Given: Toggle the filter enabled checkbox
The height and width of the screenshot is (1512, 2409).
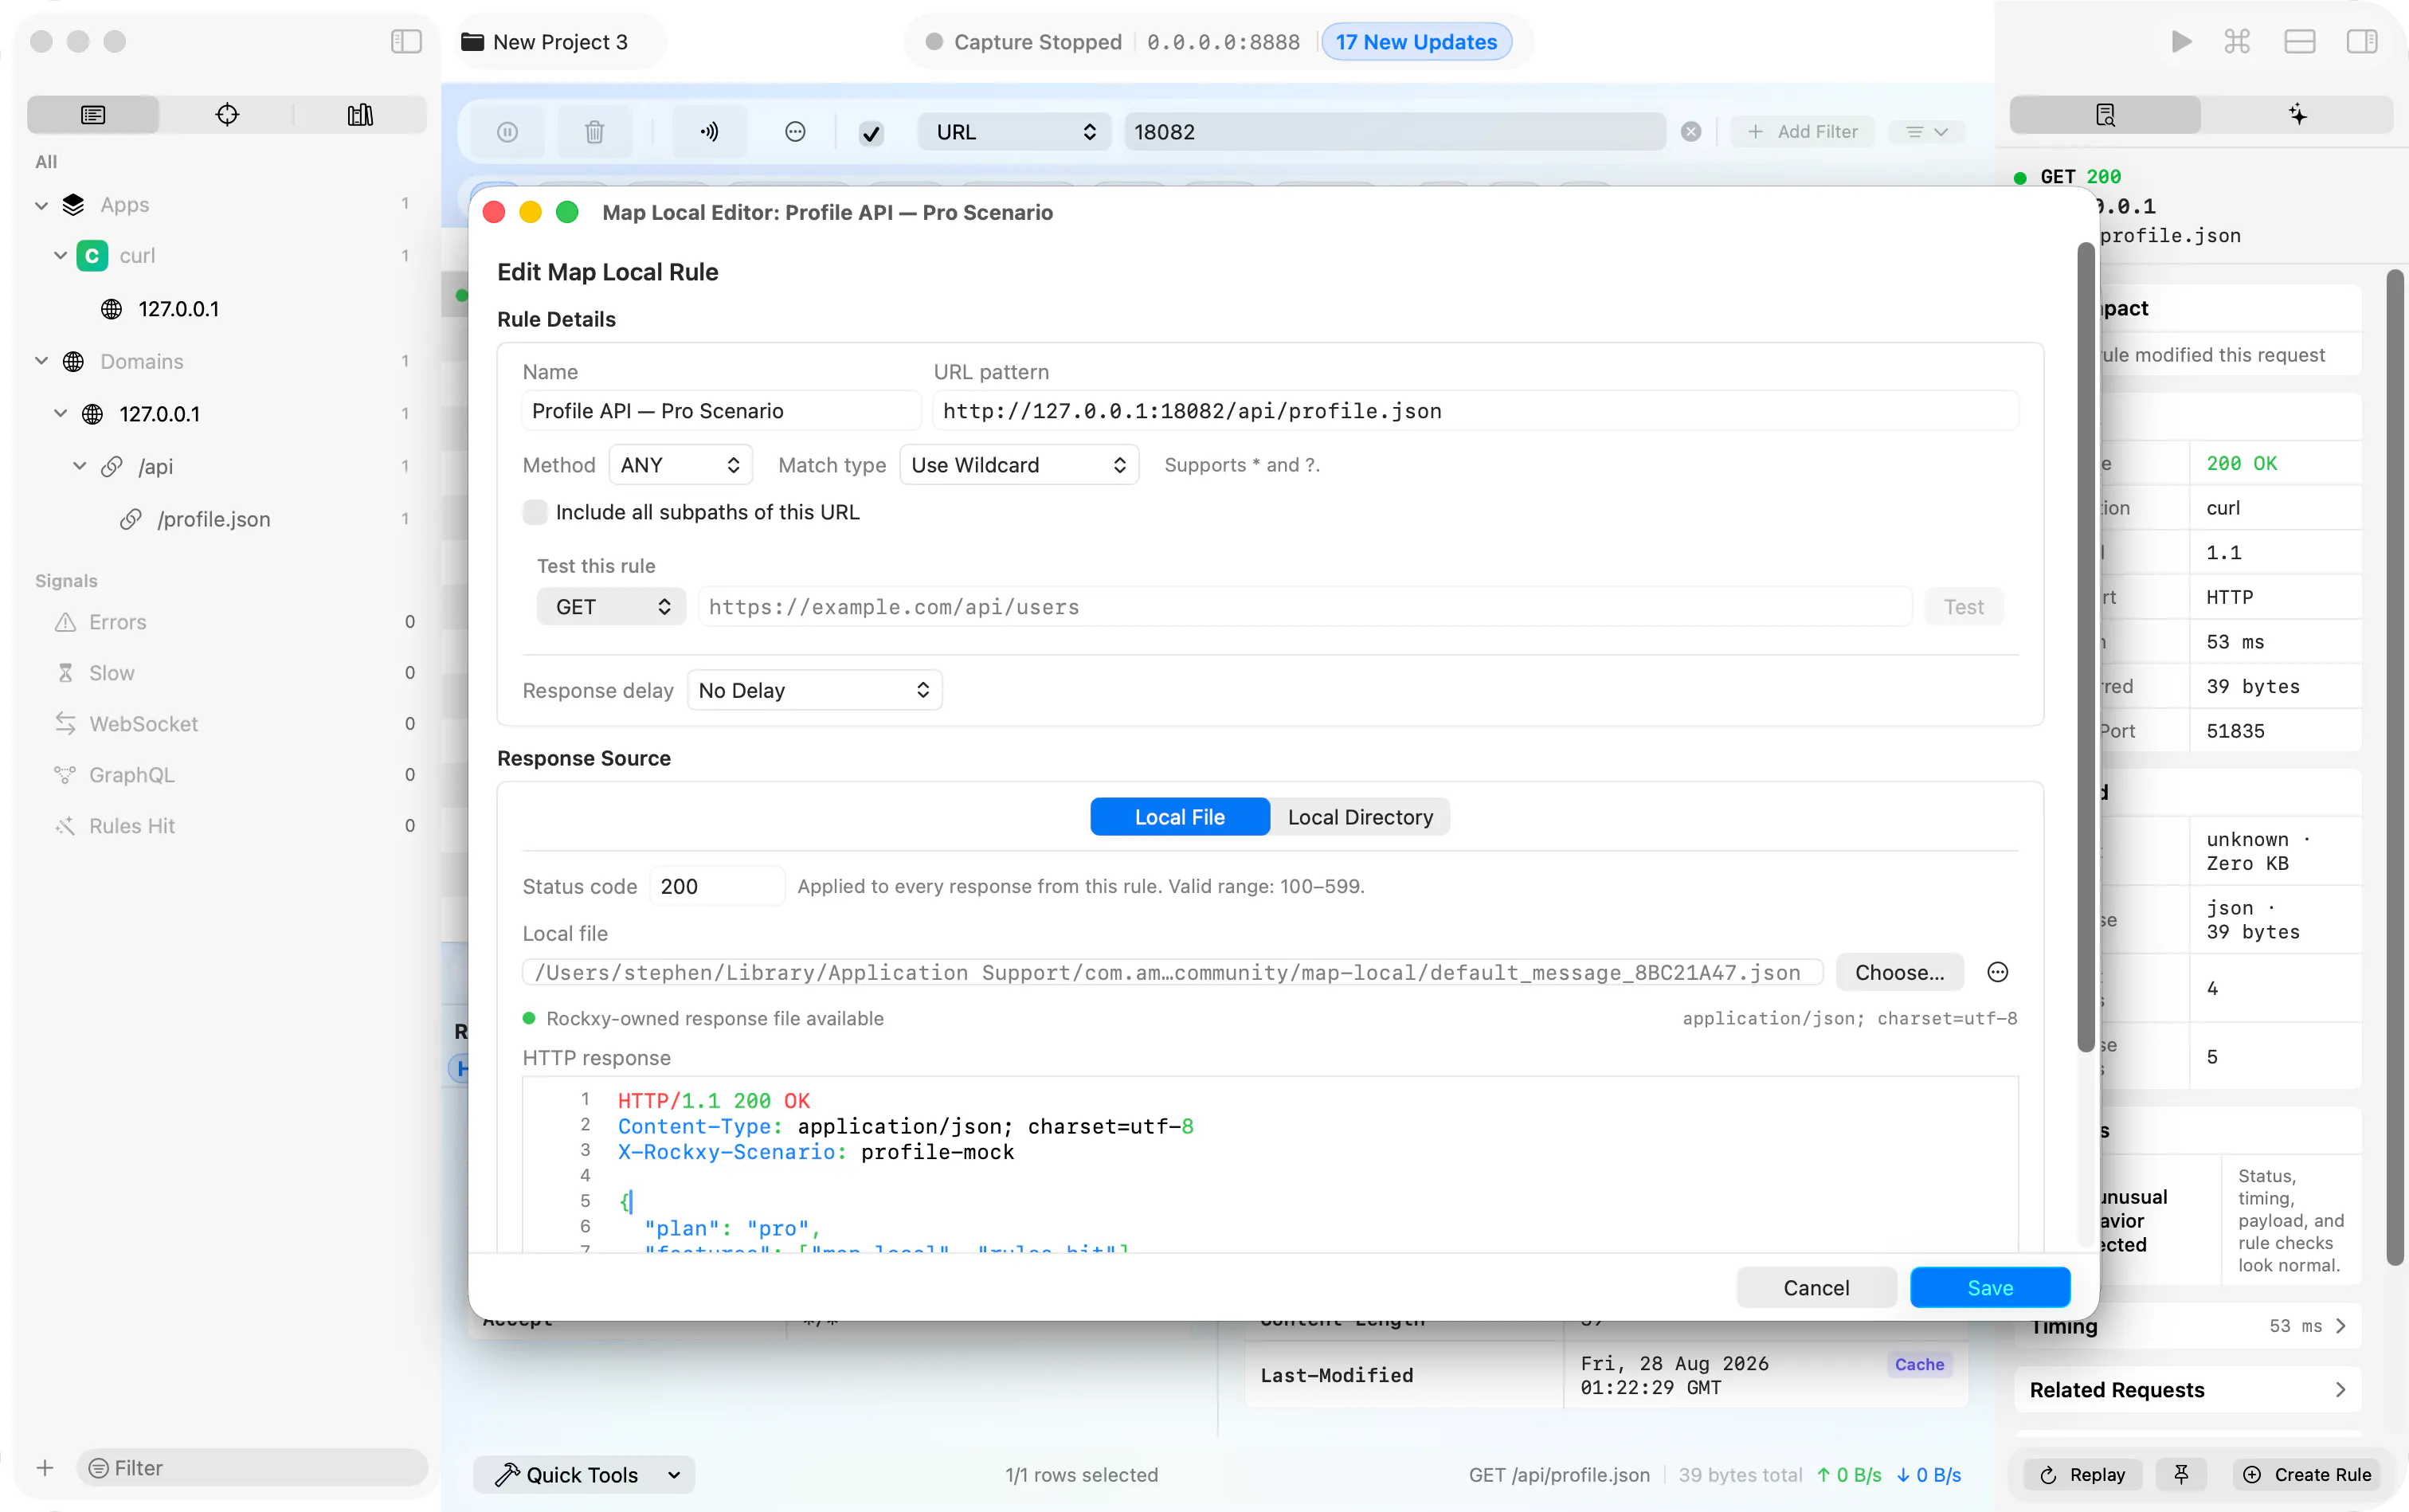Looking at the screenshot, I should pyautogui.click(x=871, y=133).
